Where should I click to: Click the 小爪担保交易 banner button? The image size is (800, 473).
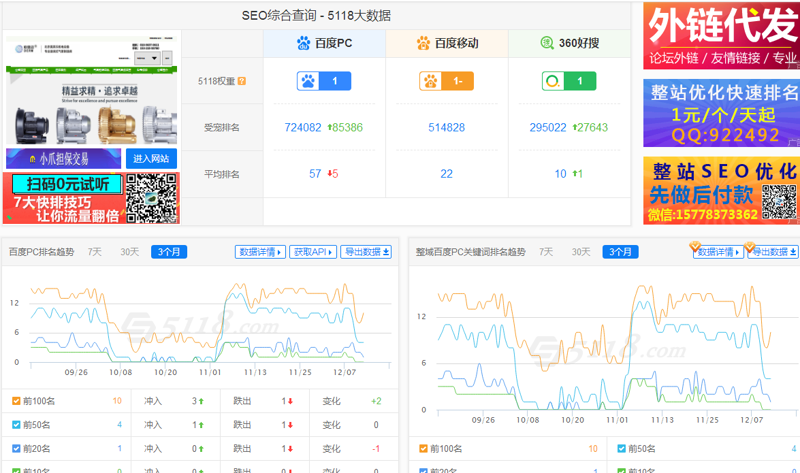click(x=63, y=159)
